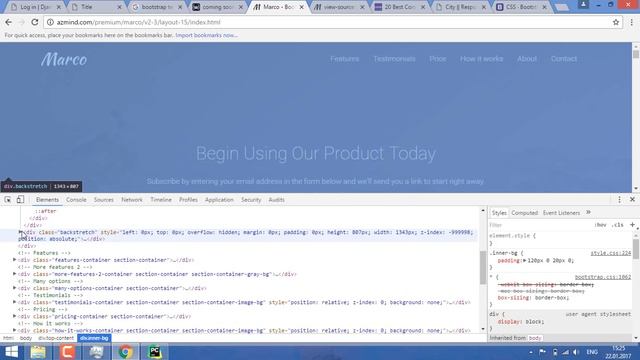
Task: Open the Testimonials nav link
Action: coord(394,59)
